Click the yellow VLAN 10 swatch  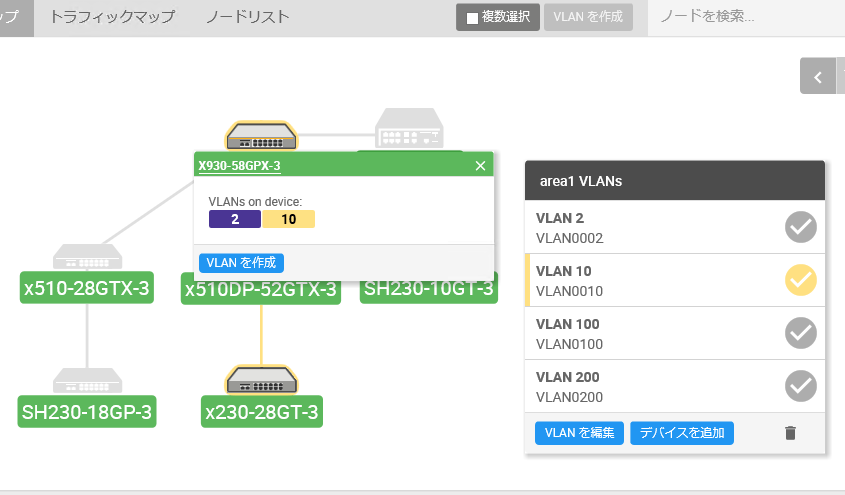click(289, 219)
